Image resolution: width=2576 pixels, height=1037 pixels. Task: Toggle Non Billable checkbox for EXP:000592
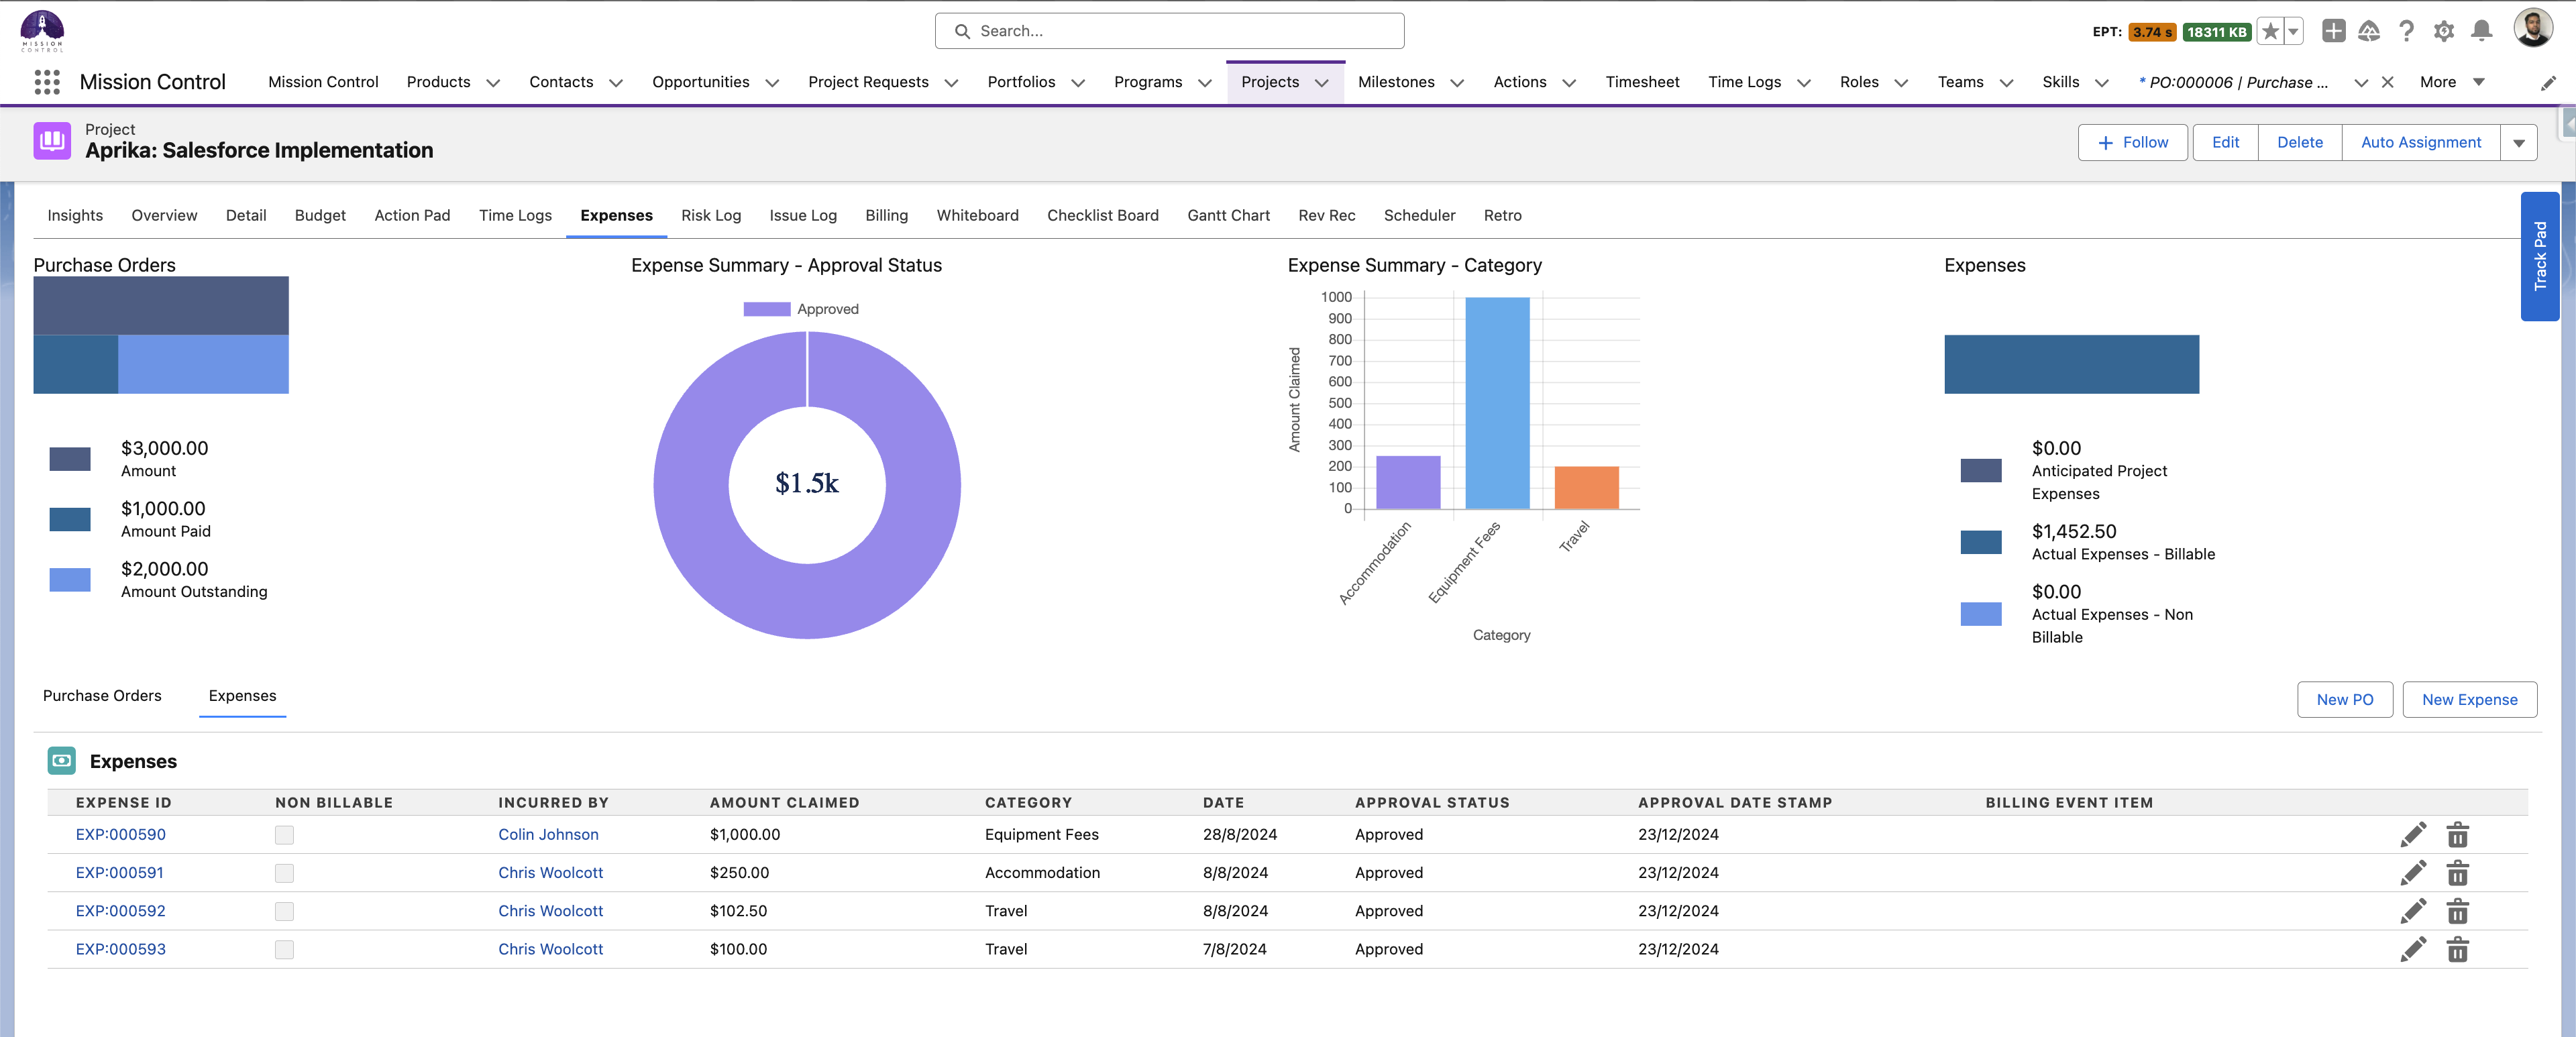coord(284,911)
